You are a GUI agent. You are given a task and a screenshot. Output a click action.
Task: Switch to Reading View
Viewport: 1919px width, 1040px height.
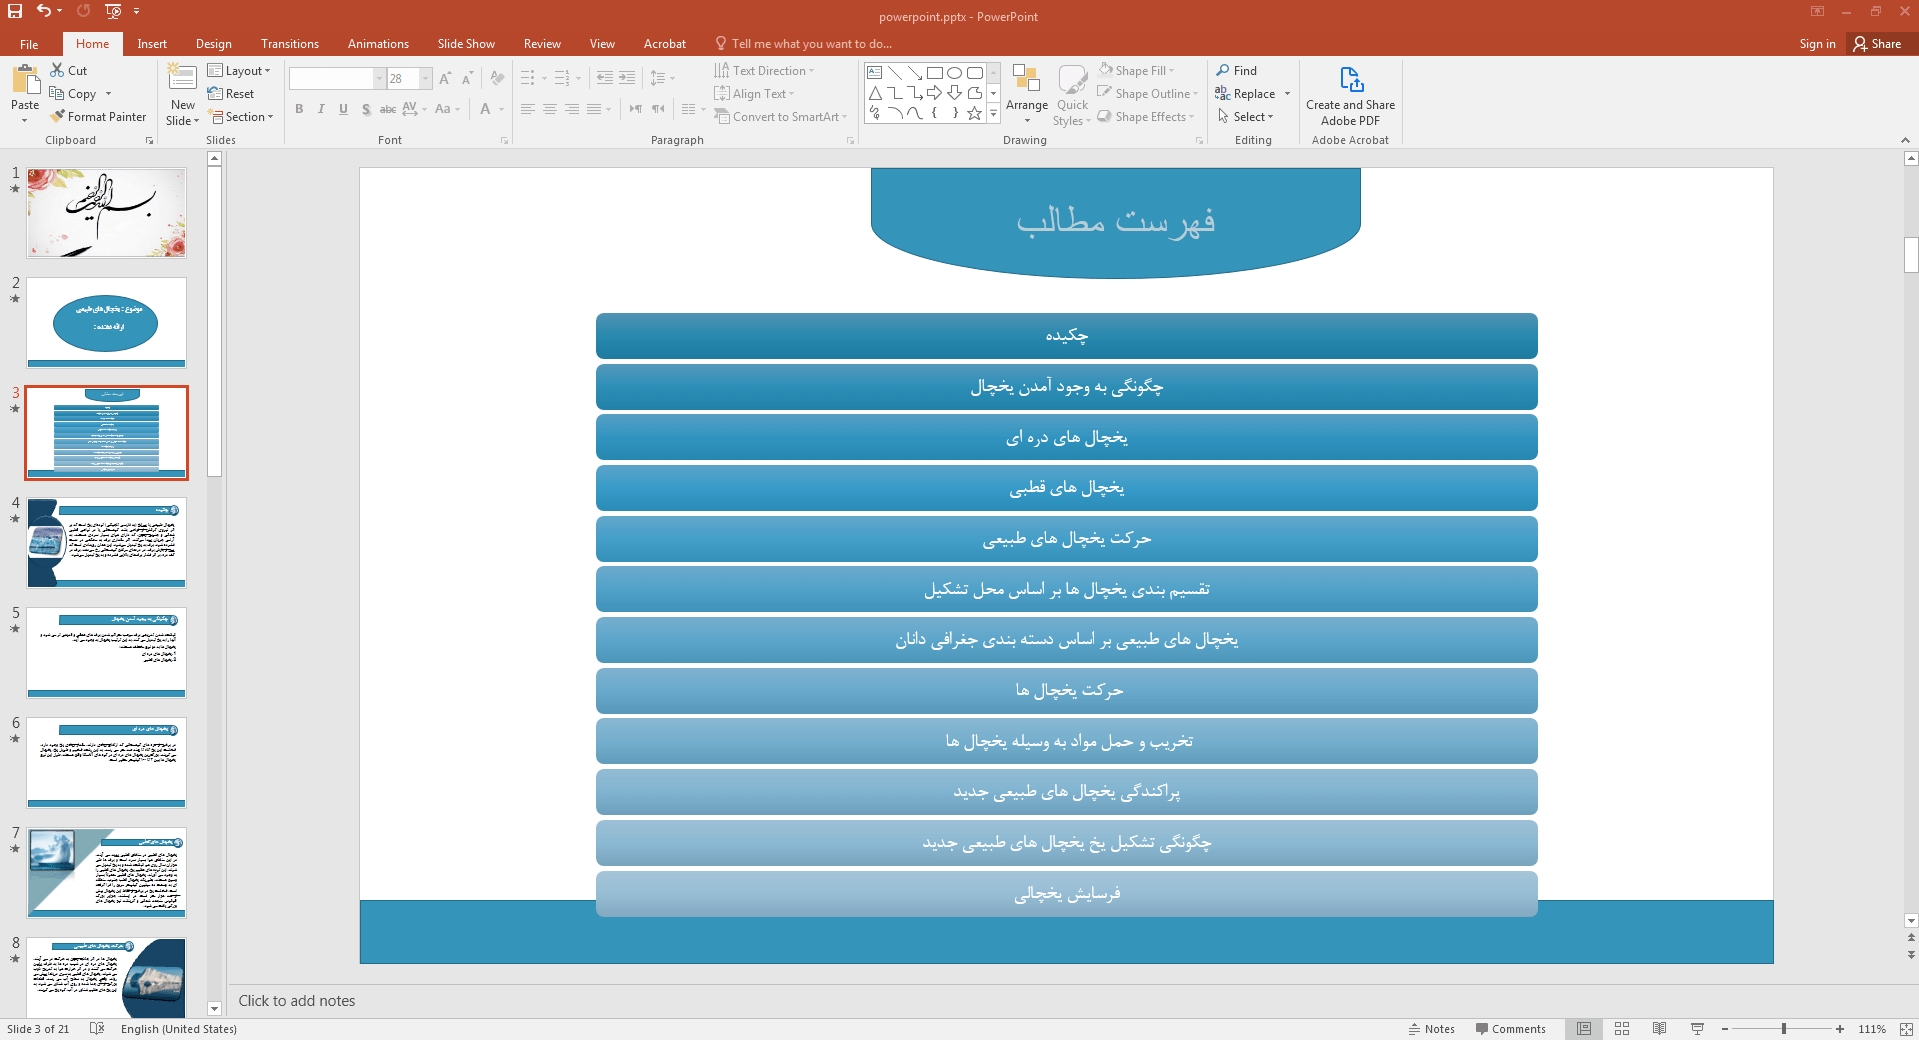coord(1660,1029)
